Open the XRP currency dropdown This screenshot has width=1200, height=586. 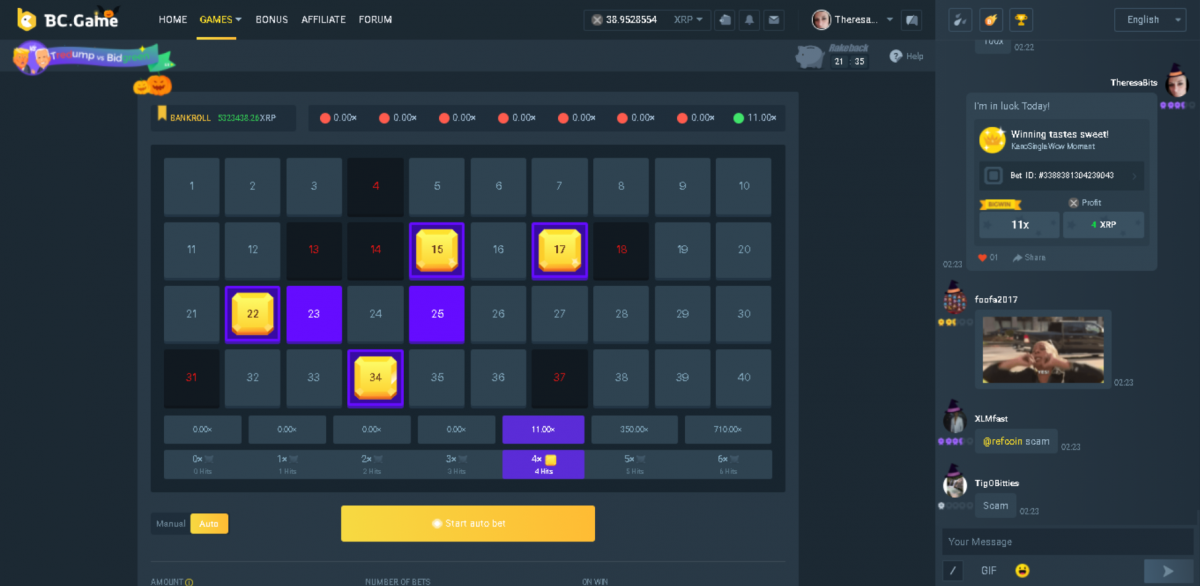click(688, 20)
